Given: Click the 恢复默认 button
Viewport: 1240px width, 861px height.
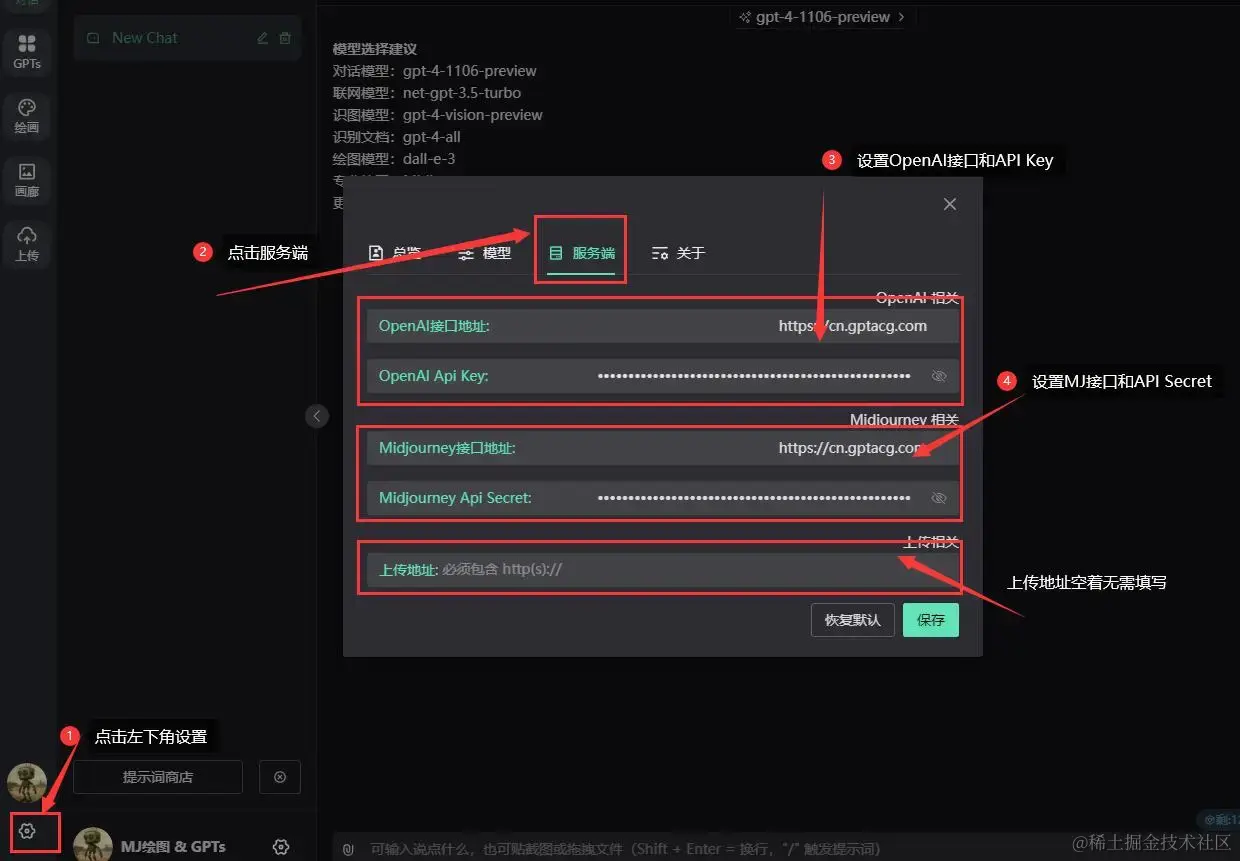Looking at the screenshot, I should (x=852, y=620).
